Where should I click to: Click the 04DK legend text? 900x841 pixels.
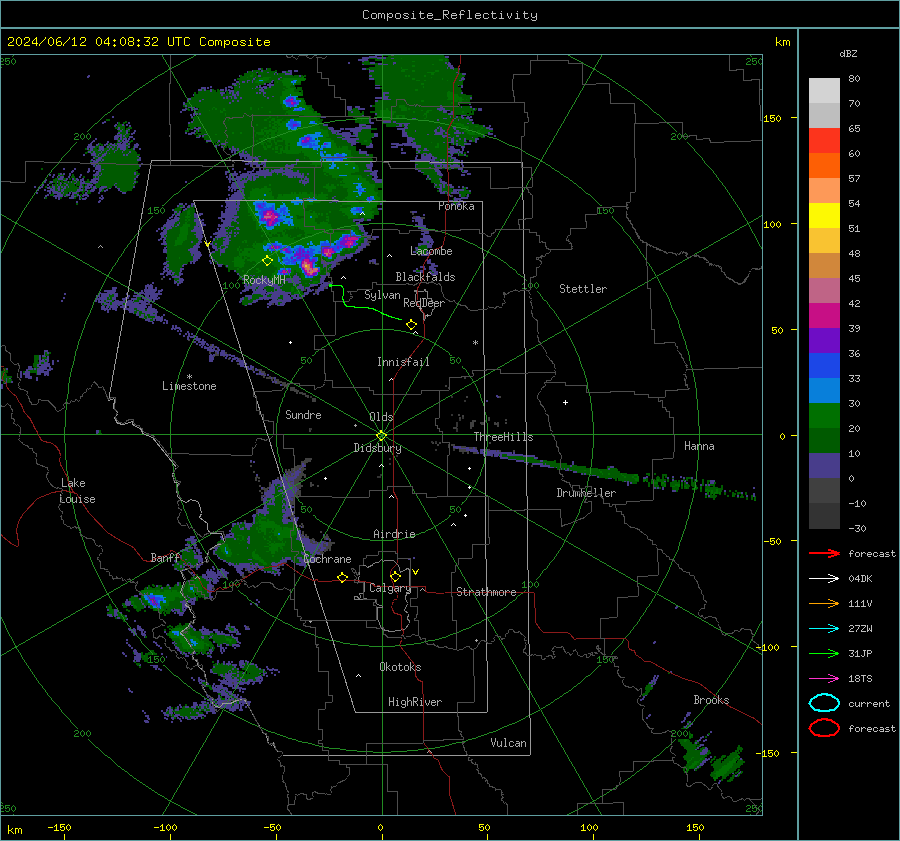point(860,579)
